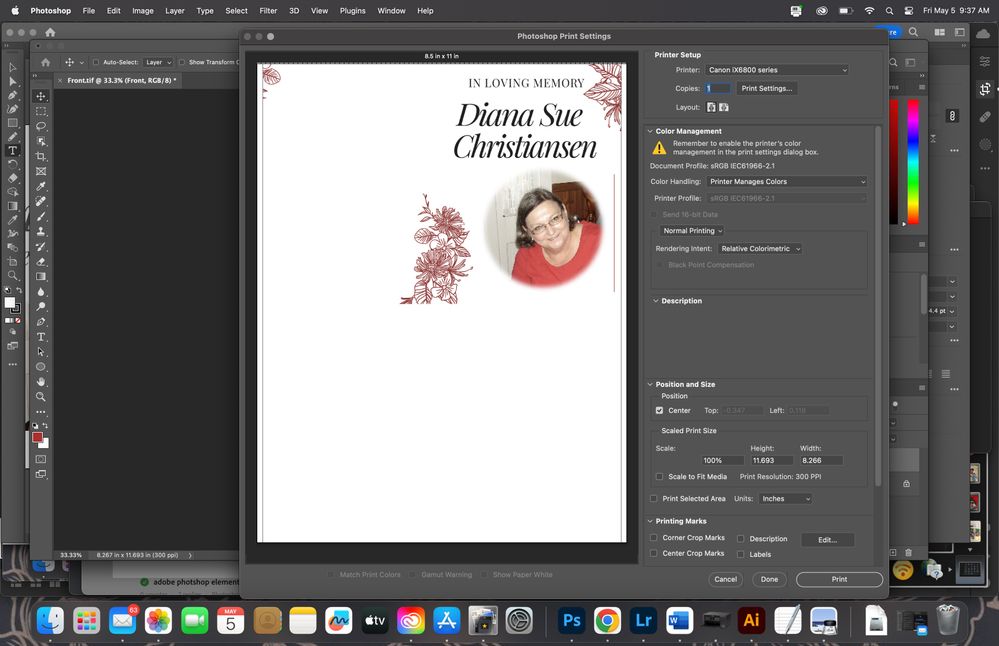Open the Printer dropdown Canon iX6800

777,70
